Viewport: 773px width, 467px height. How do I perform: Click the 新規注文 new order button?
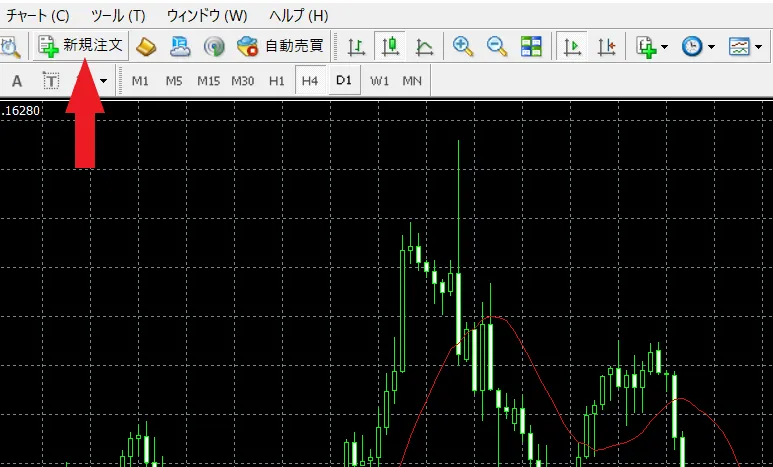81,46
